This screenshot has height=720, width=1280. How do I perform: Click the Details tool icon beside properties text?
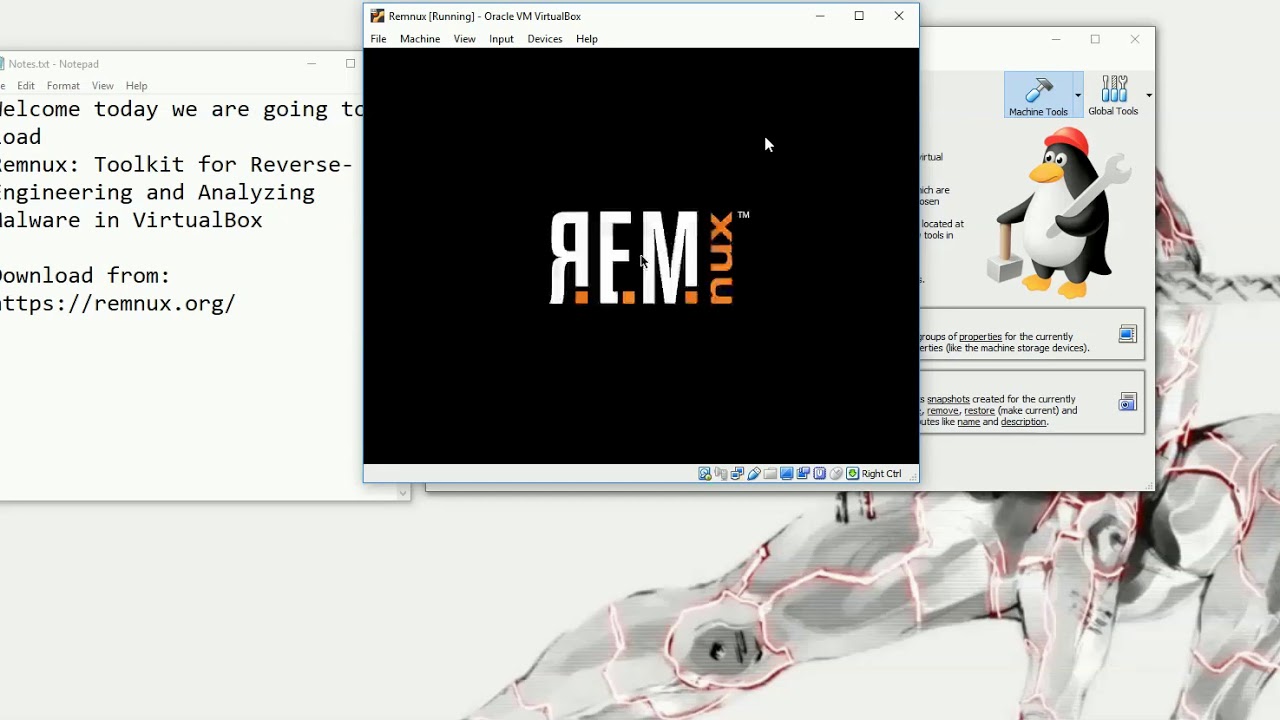tap(1128, 334)
